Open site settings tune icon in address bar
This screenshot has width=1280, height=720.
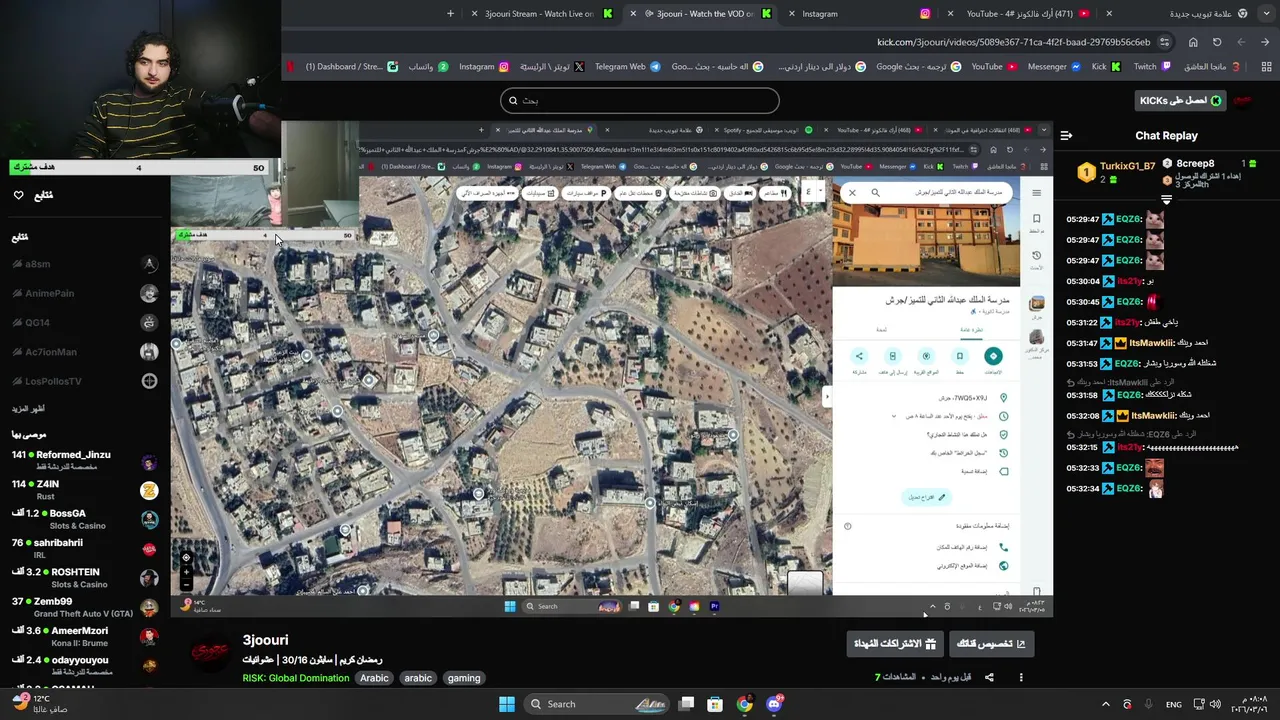click(x=1164, y=42)
